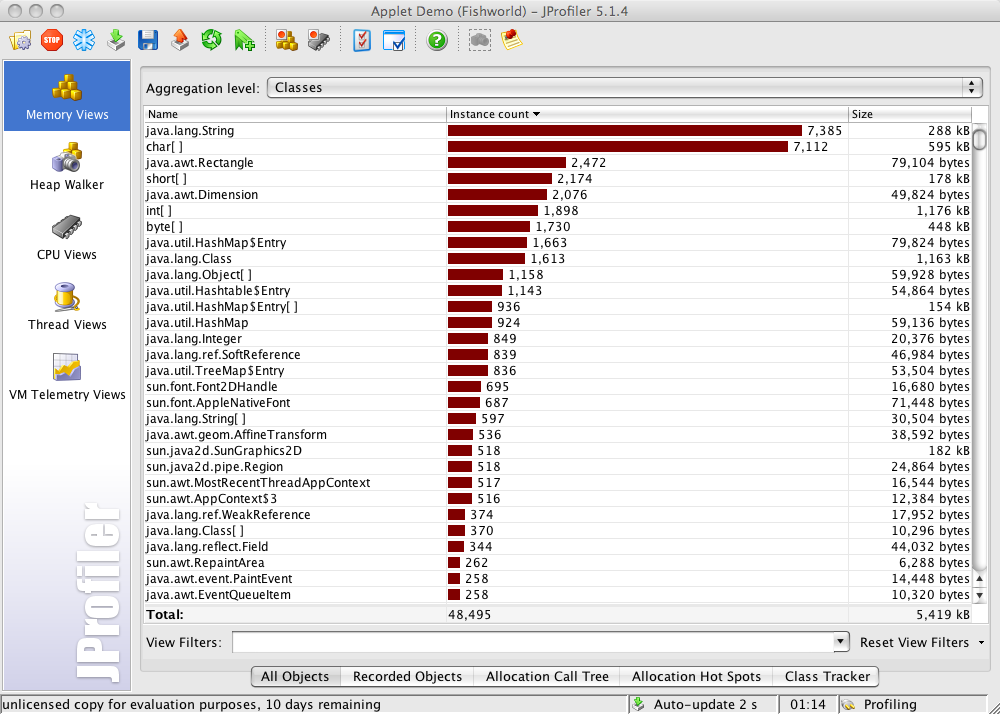Open CPU Views section
Viewport: 1000px width, 714px height.
67,237
